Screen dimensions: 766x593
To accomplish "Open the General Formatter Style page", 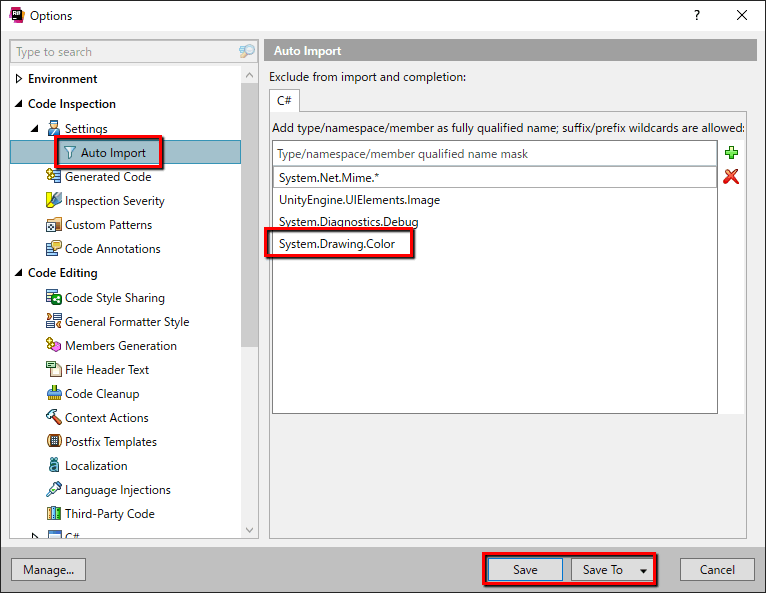I will [127, 322].
